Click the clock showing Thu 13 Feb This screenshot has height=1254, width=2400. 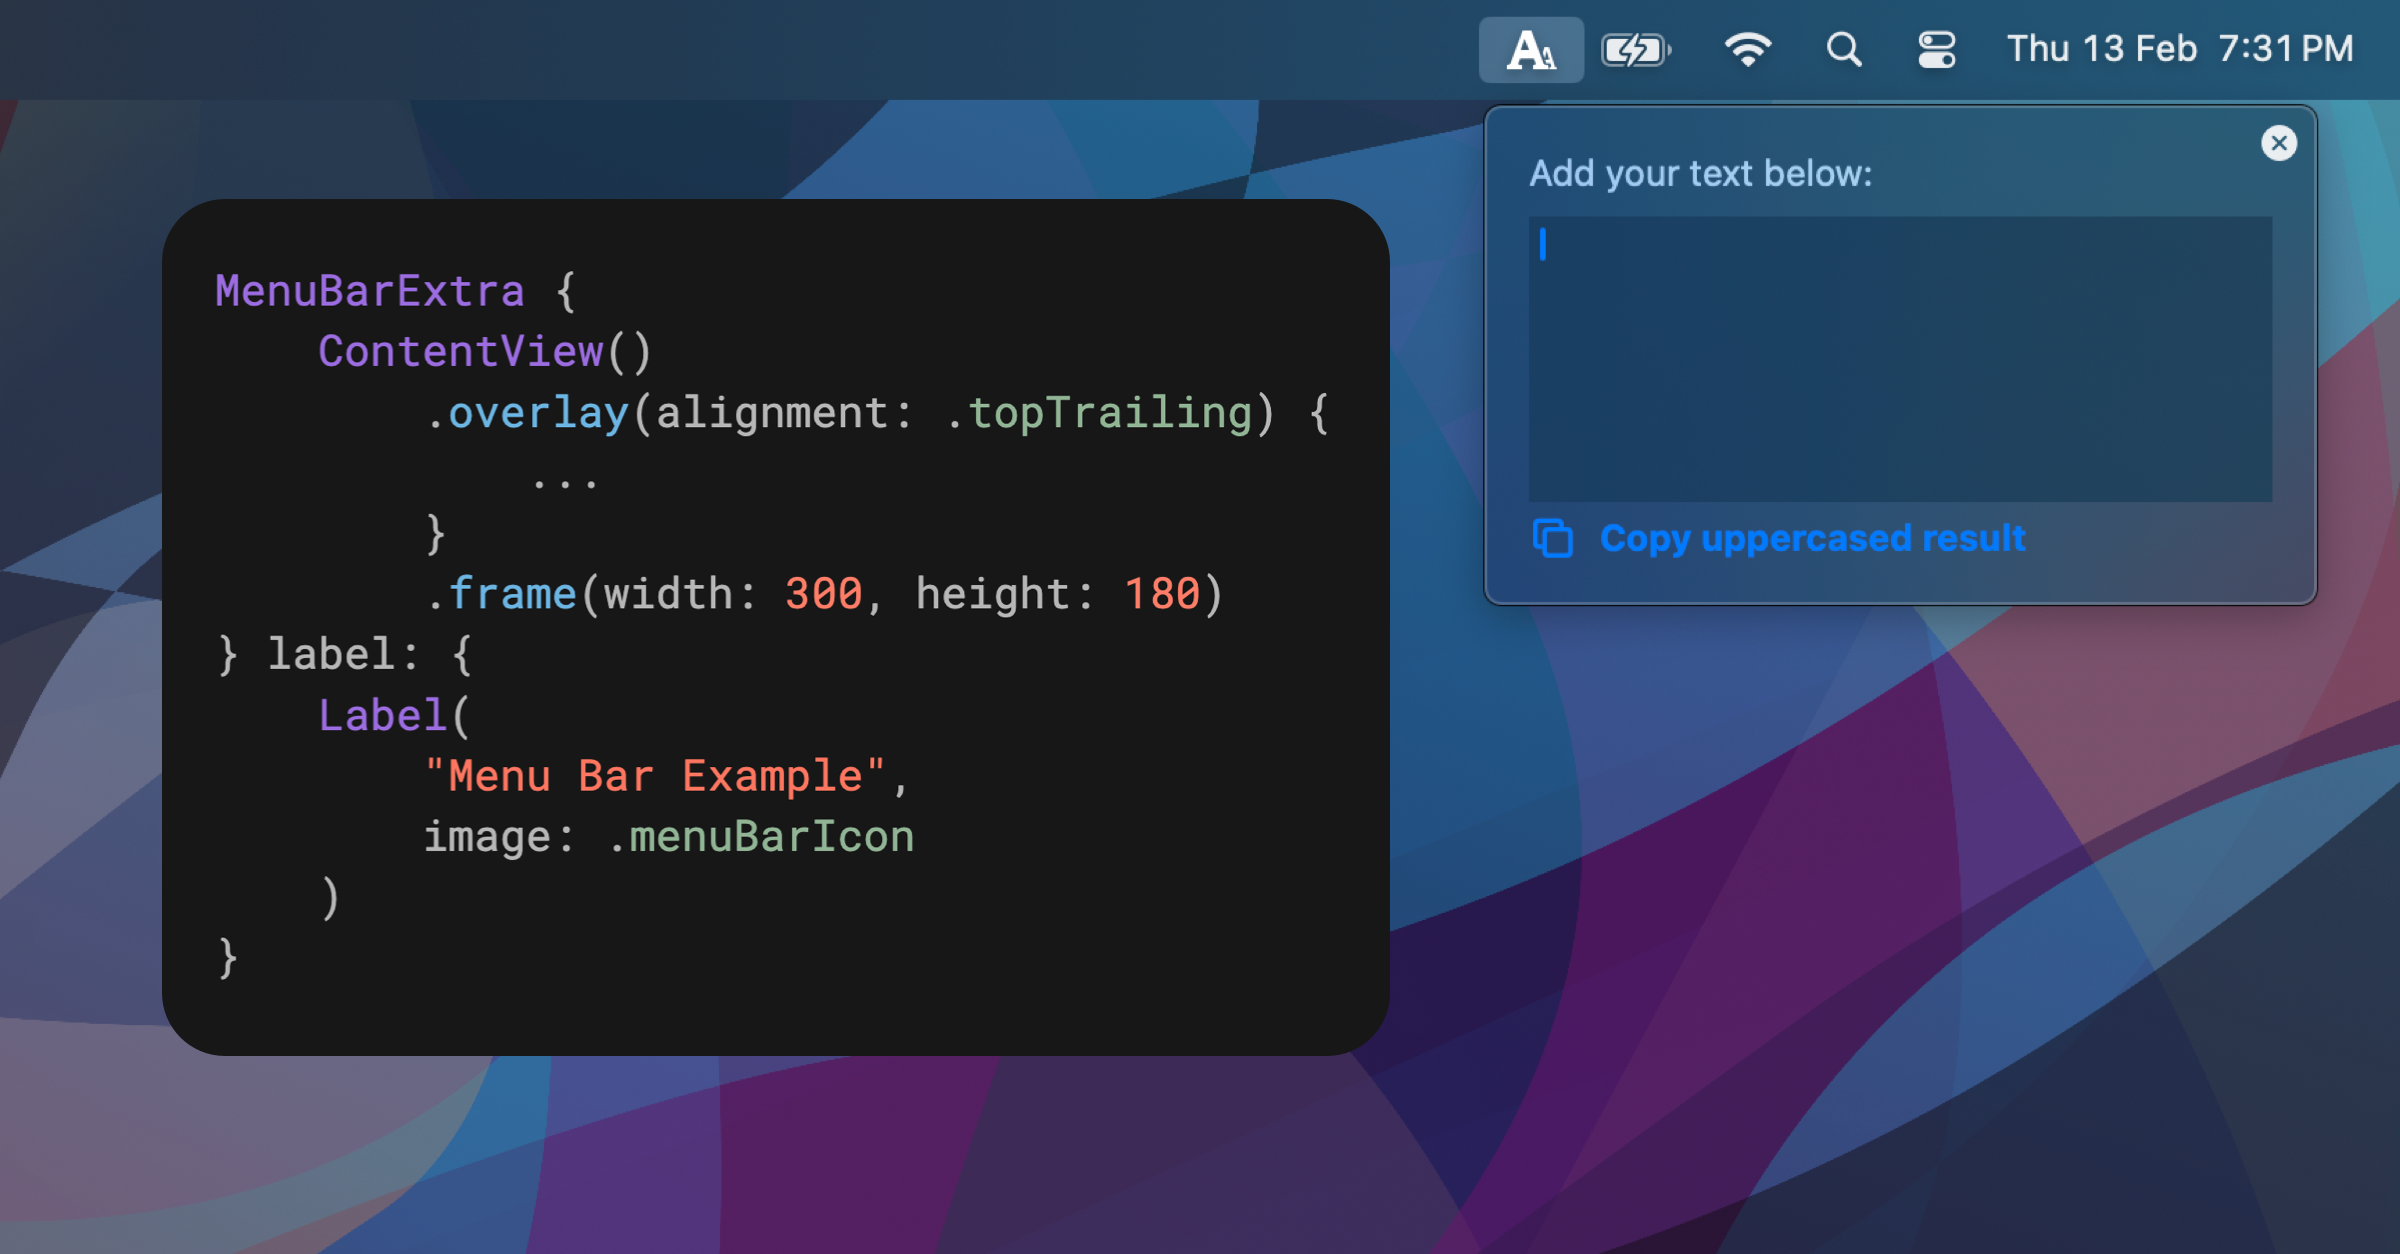(x=2100, y=48)
